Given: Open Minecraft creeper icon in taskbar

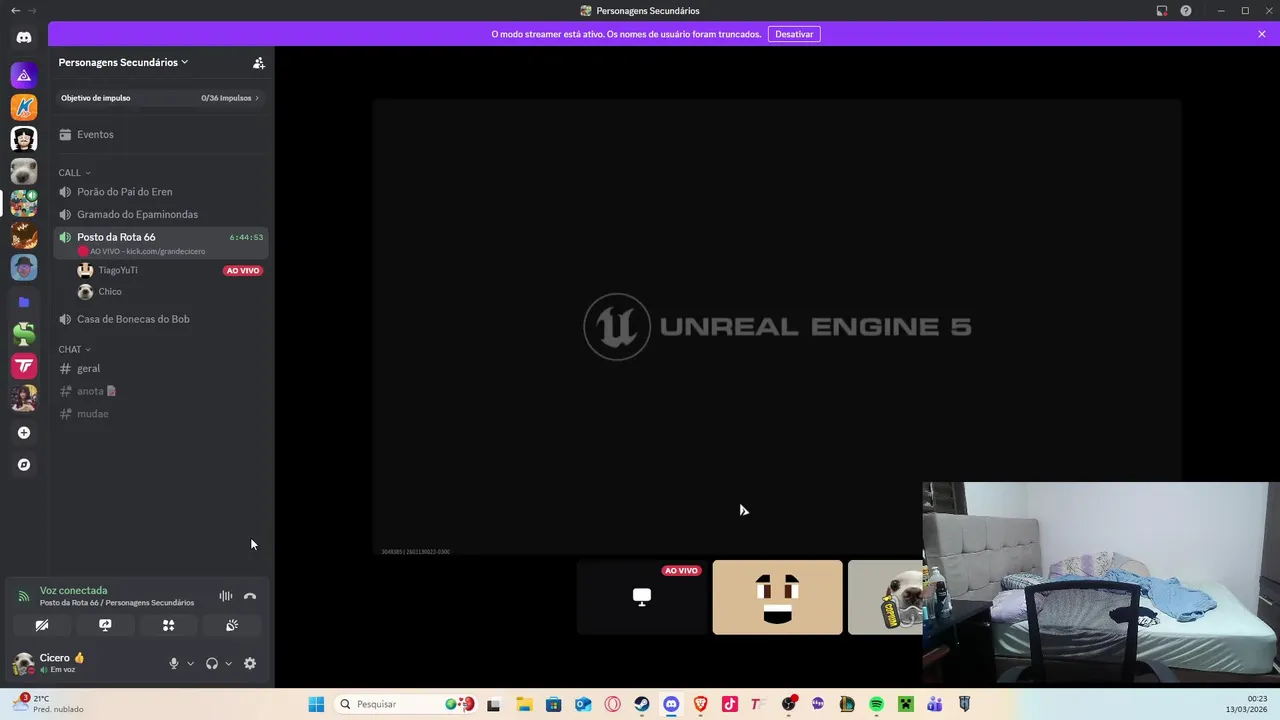Looking at the screenshot, I should [x=905, y=704].
